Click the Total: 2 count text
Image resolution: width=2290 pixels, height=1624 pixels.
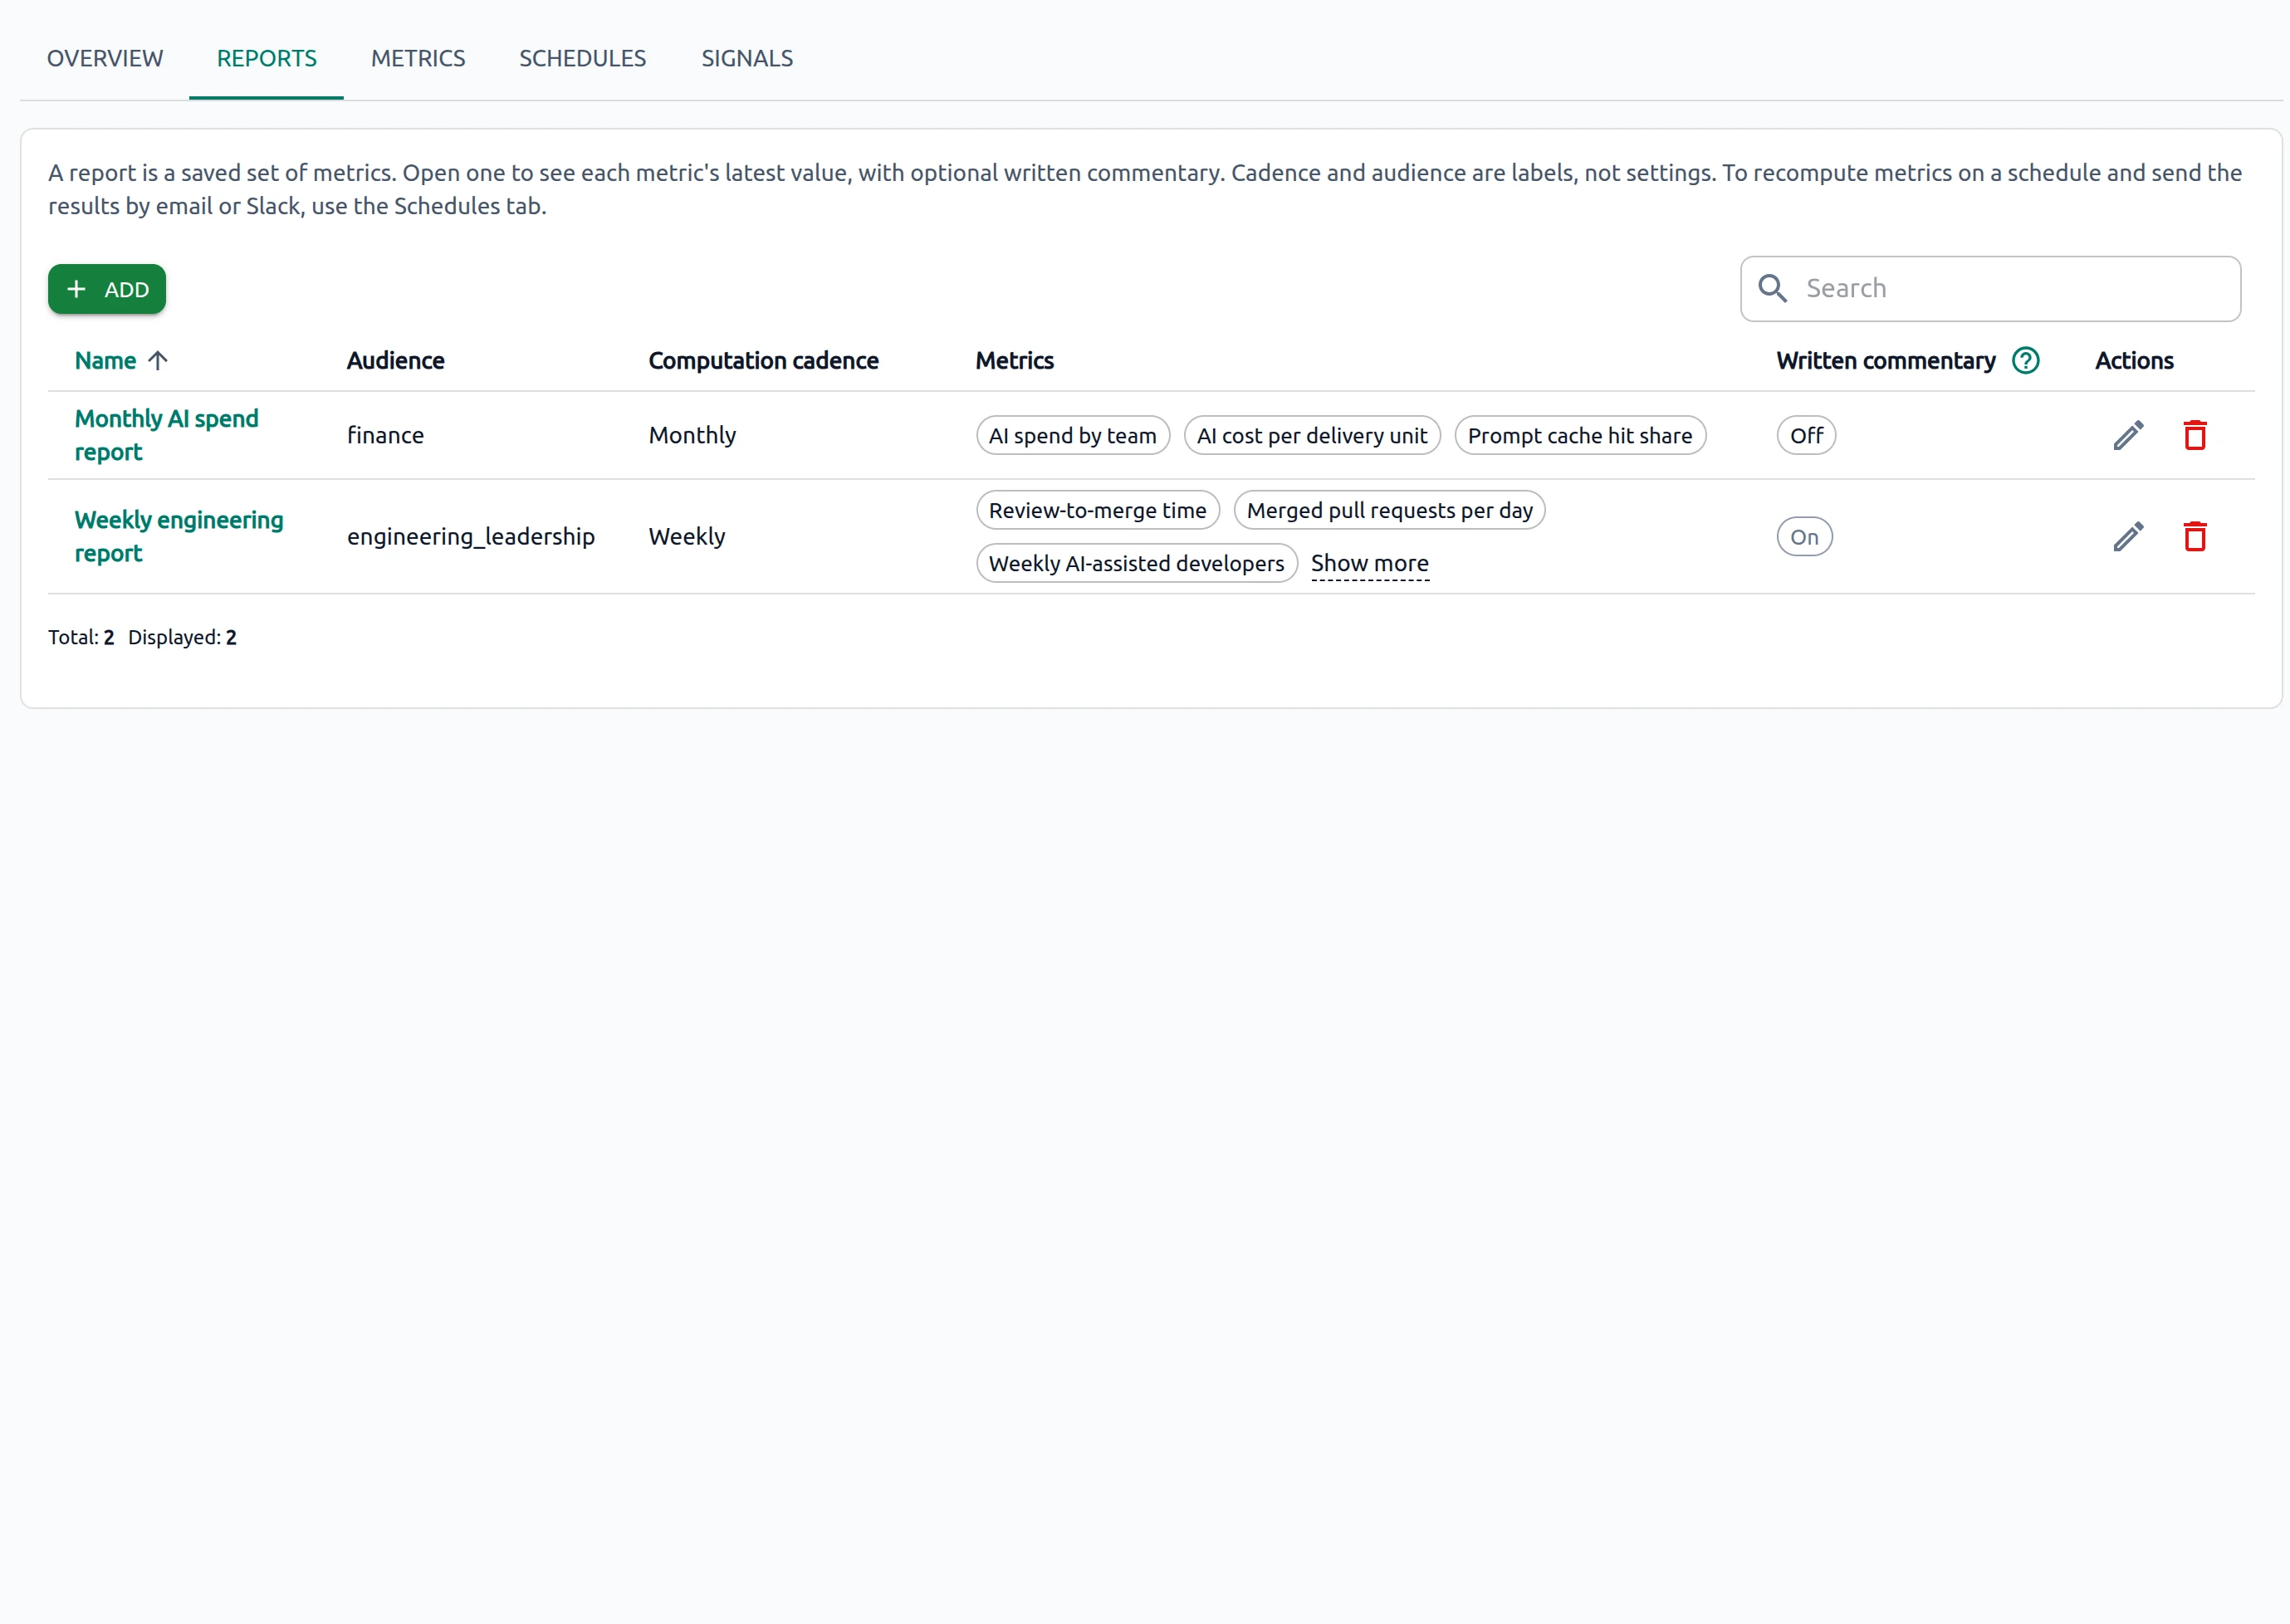(x=81, y=637)
